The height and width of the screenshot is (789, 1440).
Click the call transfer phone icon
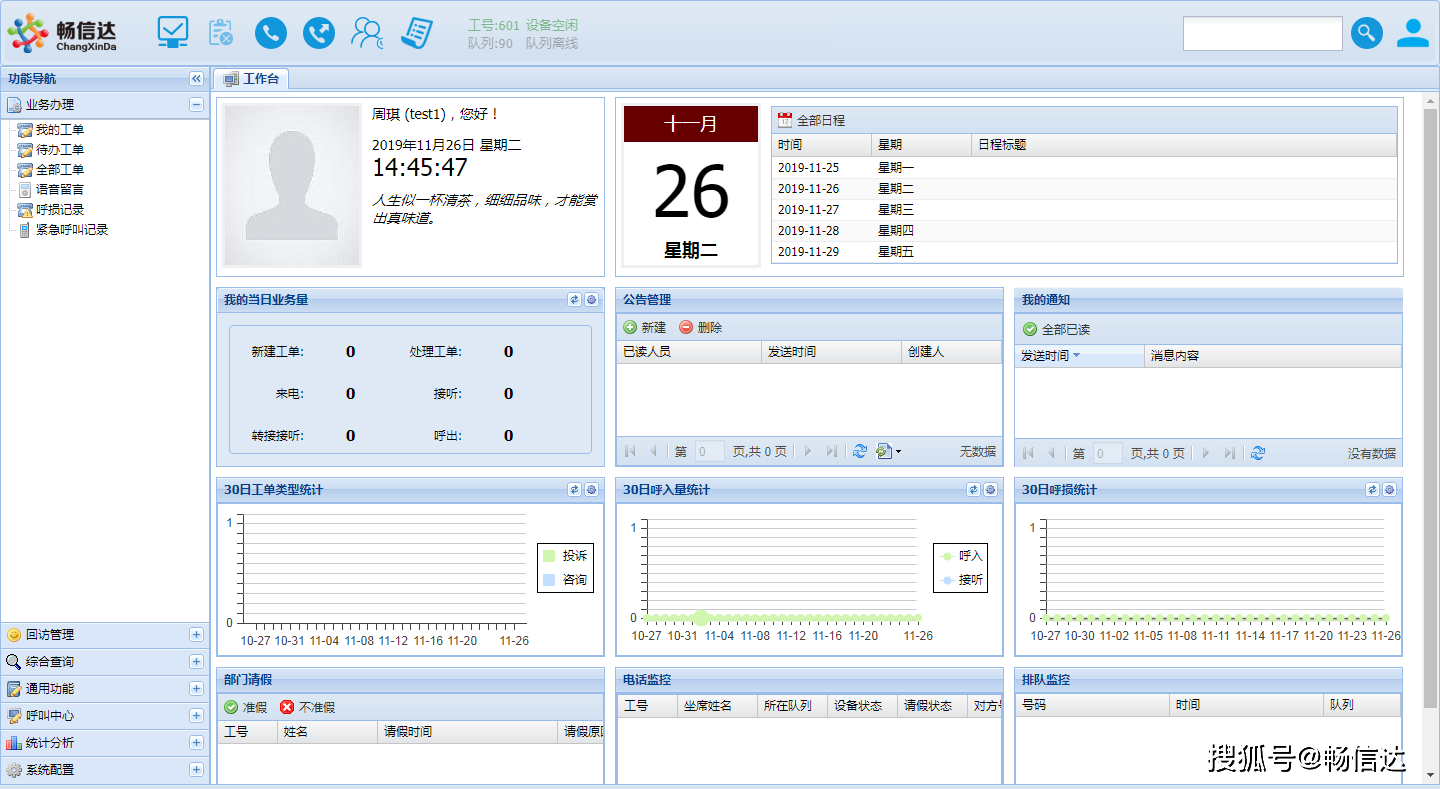tap(319, 33)
